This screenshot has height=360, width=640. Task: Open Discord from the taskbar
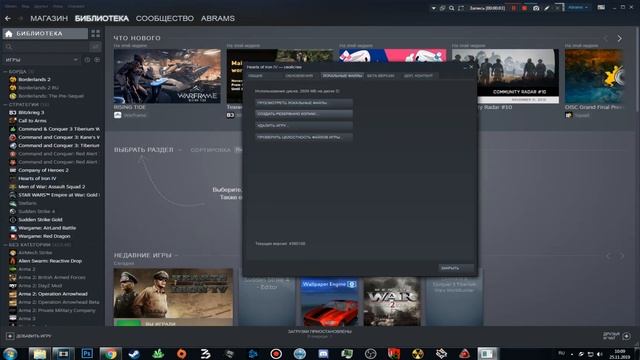(x=323, y=353)
